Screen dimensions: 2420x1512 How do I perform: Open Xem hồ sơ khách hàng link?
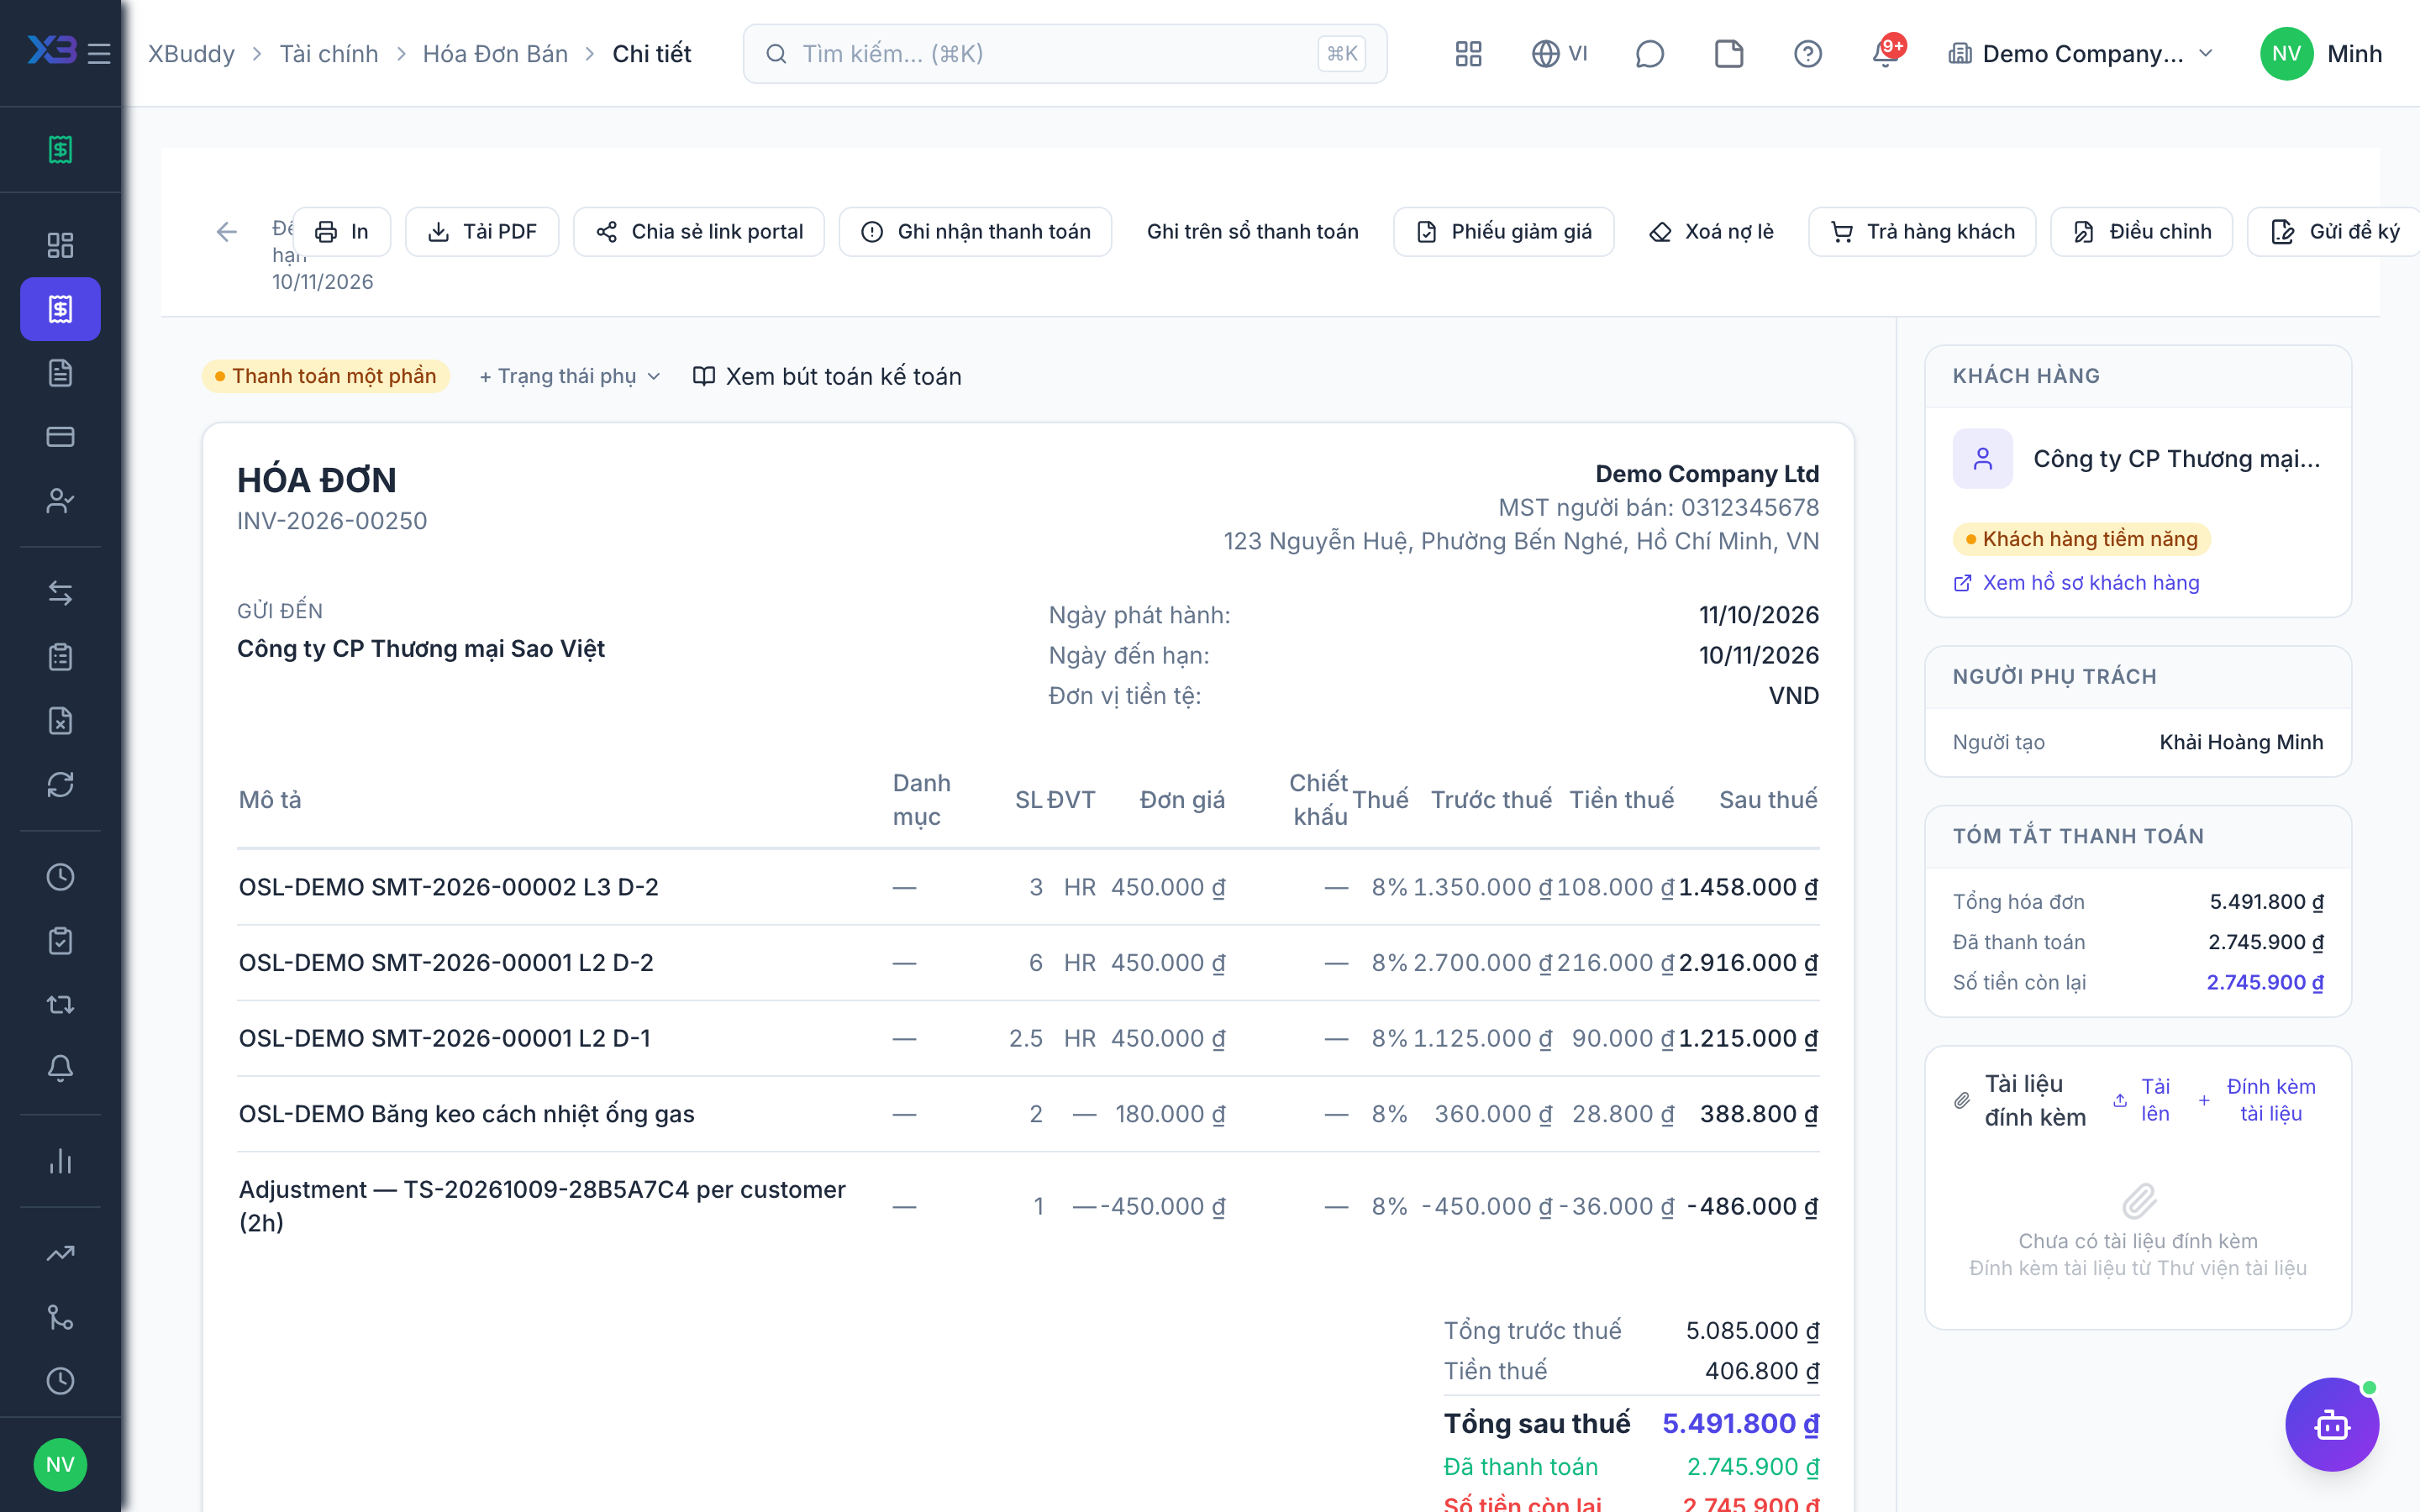[2076, 583]
